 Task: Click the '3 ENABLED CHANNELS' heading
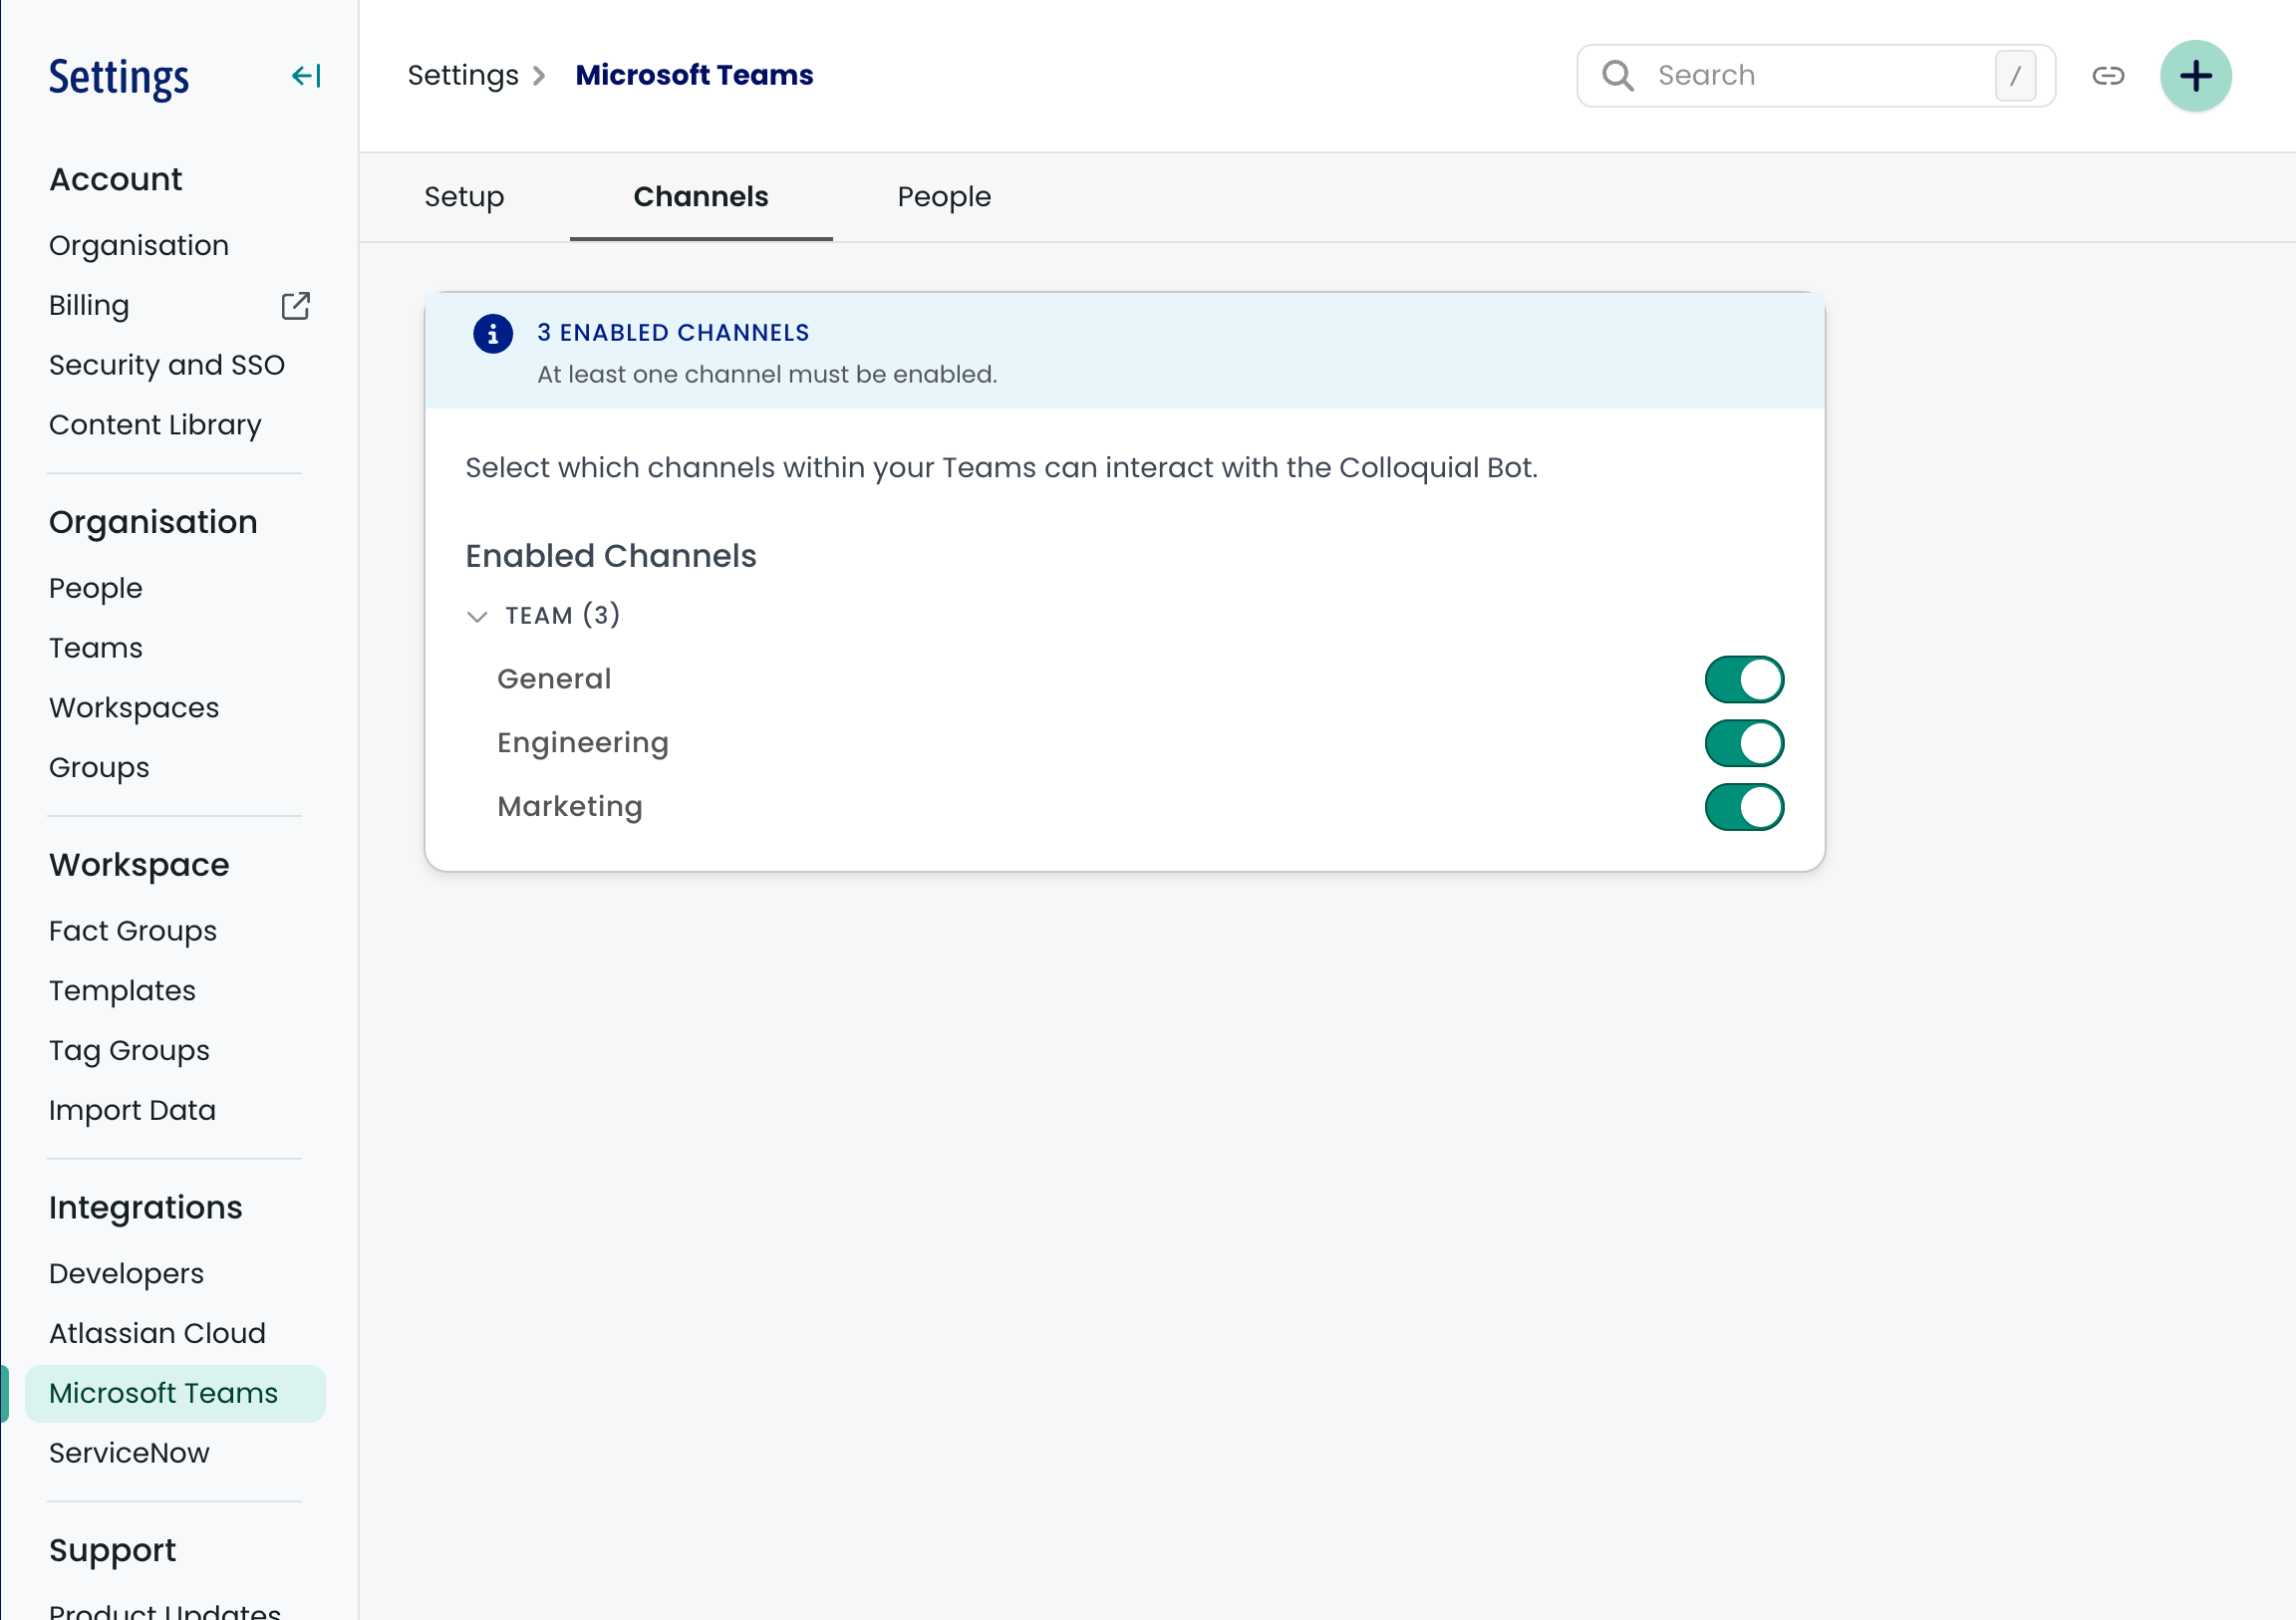[x=673, y=334]
